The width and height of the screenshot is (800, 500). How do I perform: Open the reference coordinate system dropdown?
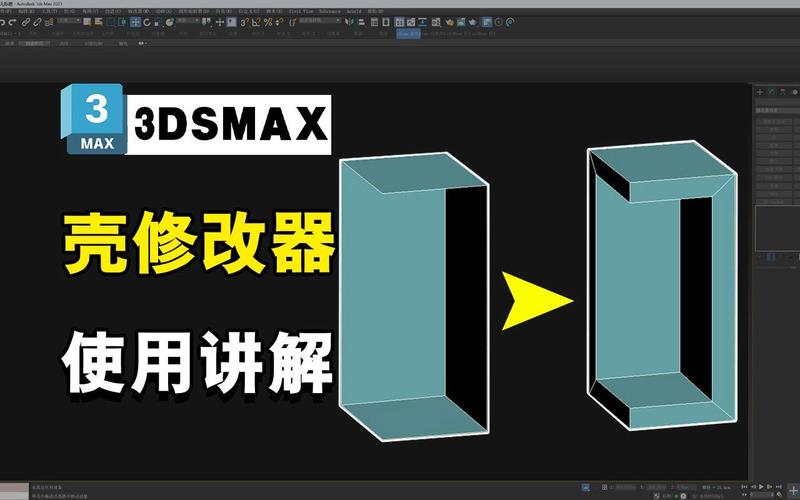coord(188,20)
